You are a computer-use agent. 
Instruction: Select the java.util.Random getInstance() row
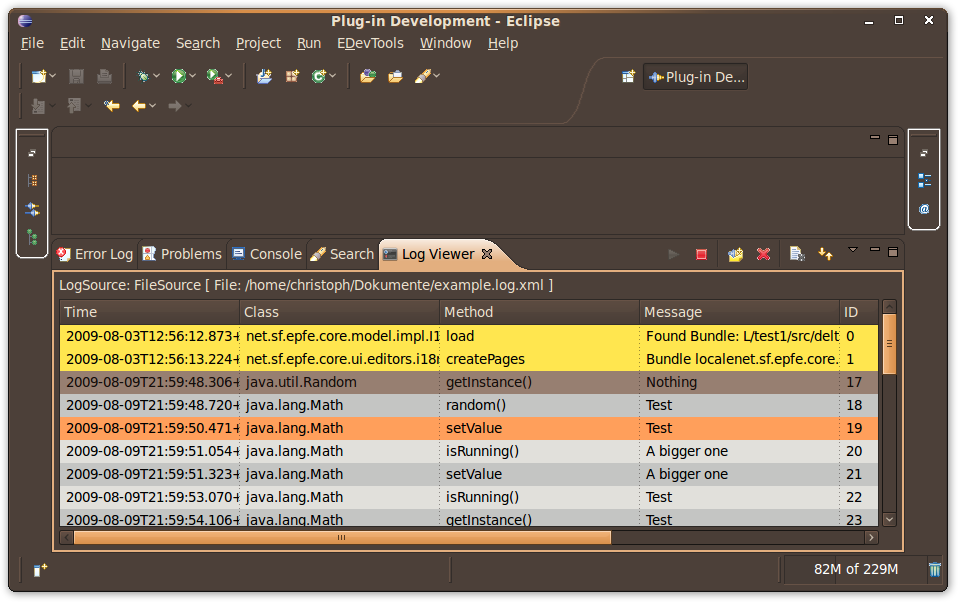(469, 383)
